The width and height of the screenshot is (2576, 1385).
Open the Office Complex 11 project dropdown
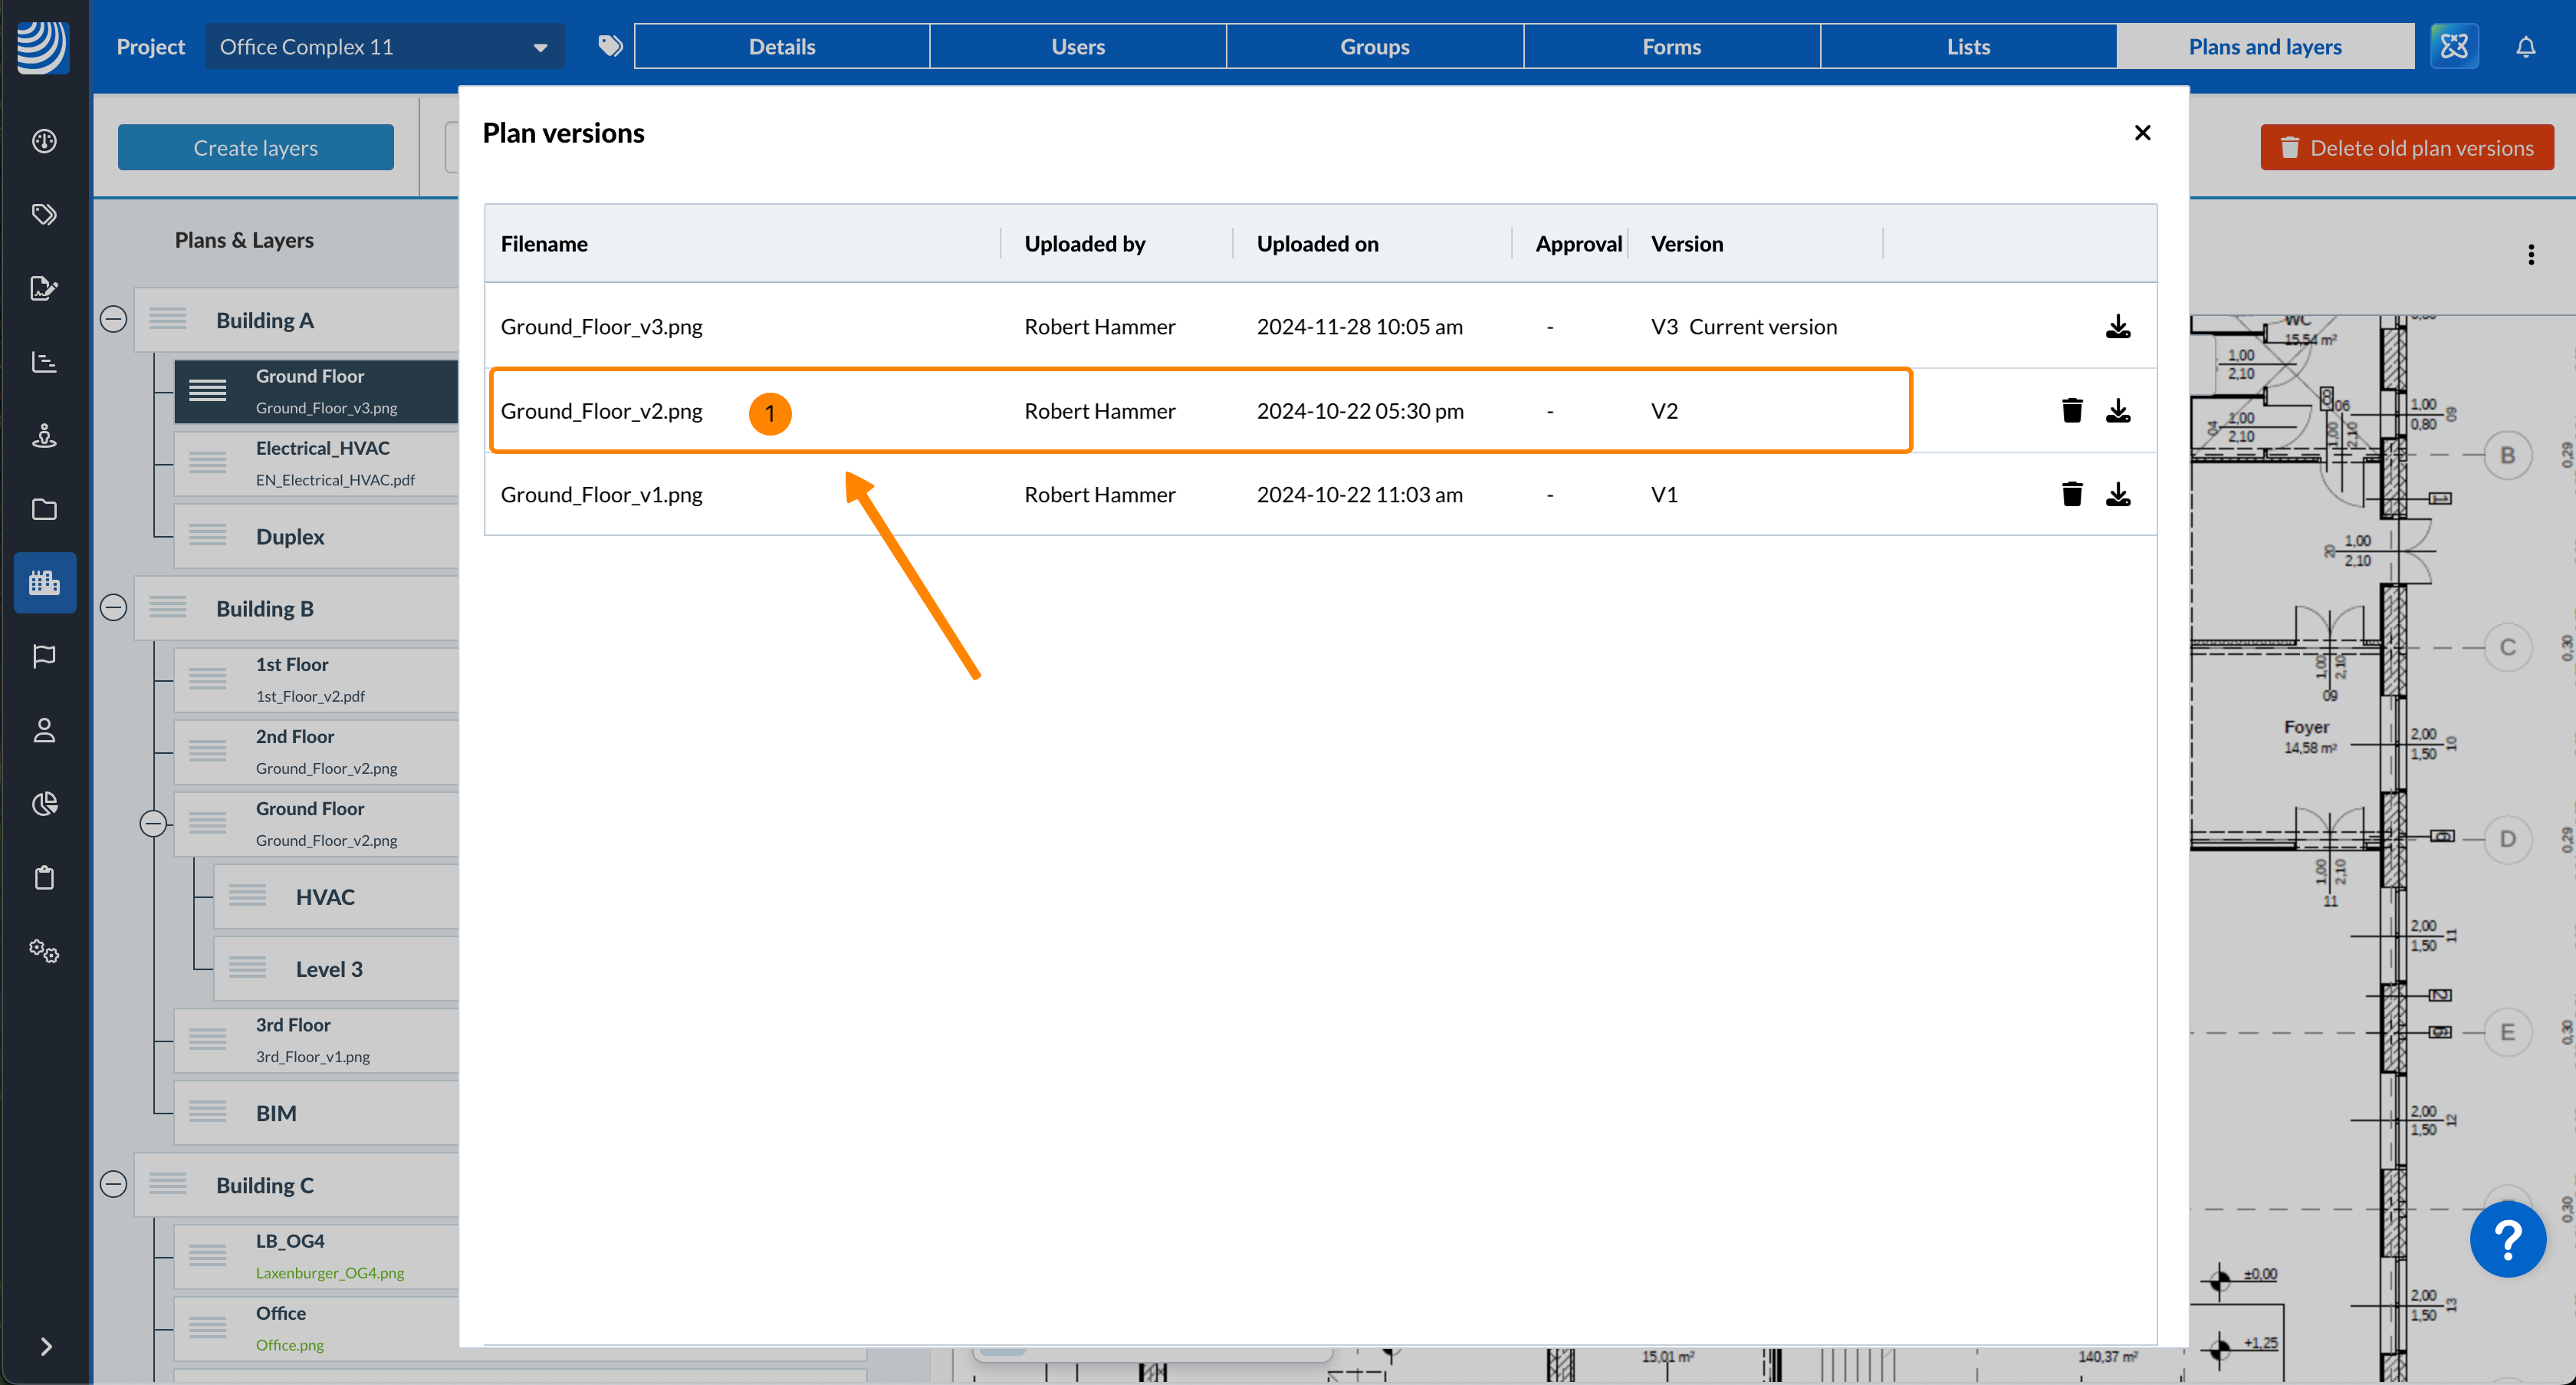[x=384, y=47]
